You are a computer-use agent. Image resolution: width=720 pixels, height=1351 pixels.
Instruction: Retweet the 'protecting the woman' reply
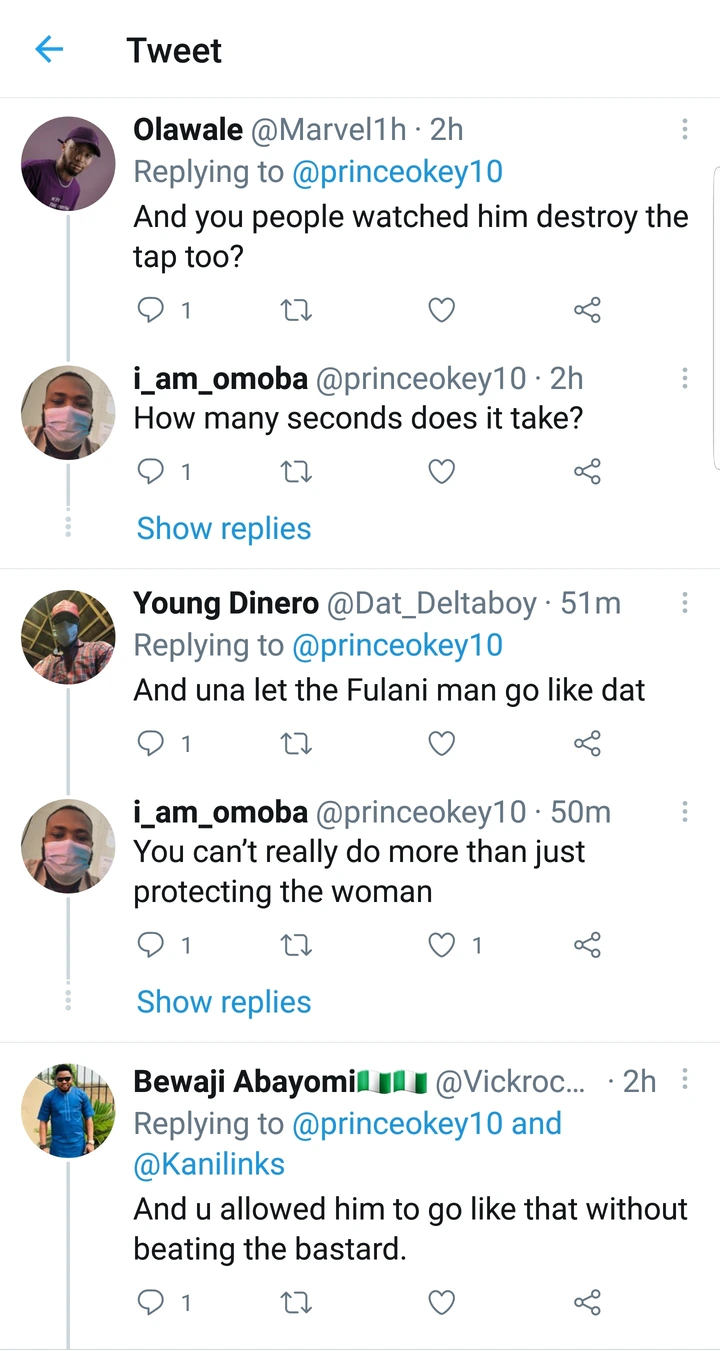pyautogui.click(x=296, y=945)
